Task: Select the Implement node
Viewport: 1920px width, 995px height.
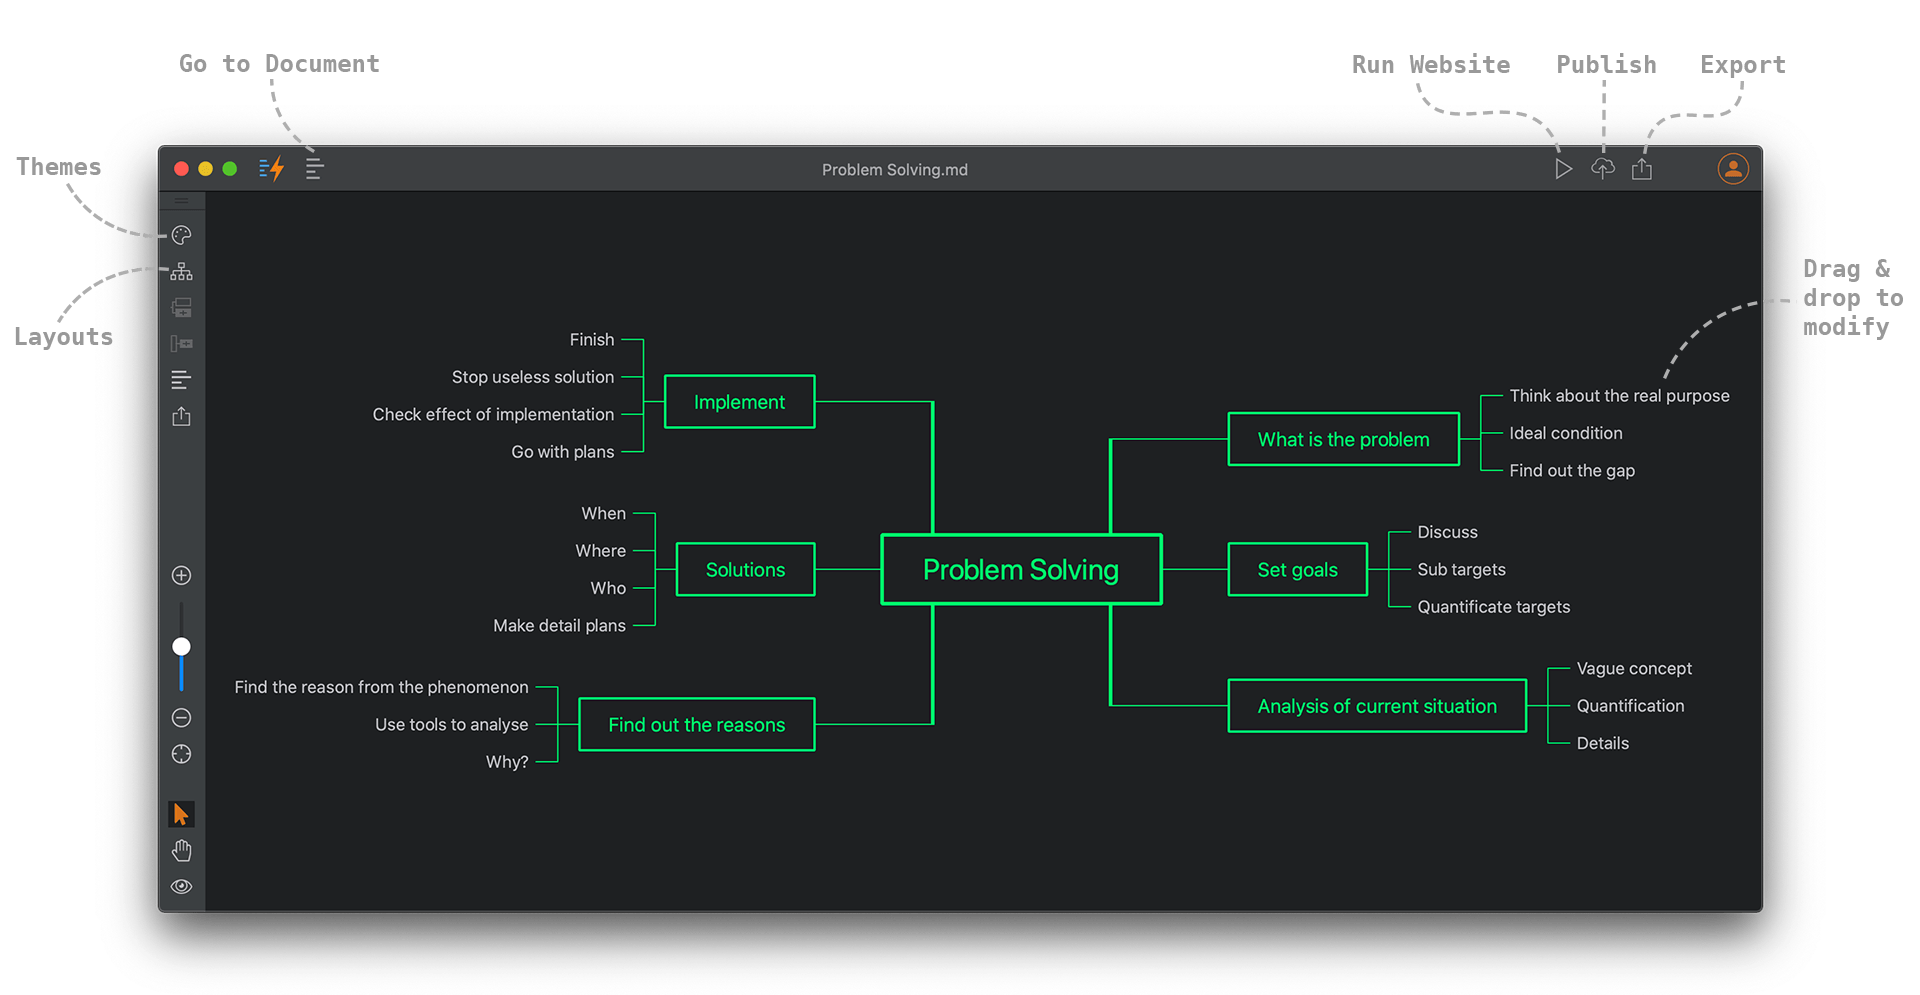Action: (x=739, y=401)
